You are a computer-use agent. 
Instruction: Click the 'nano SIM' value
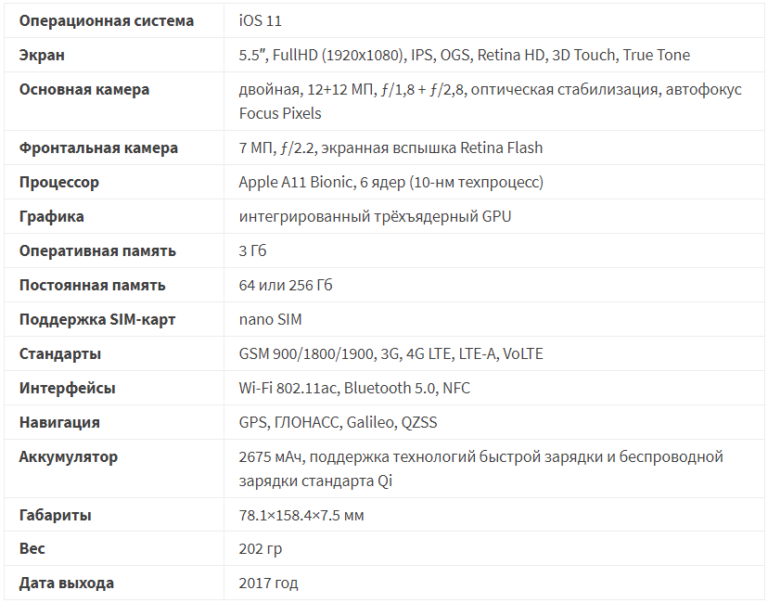(270, 319)
